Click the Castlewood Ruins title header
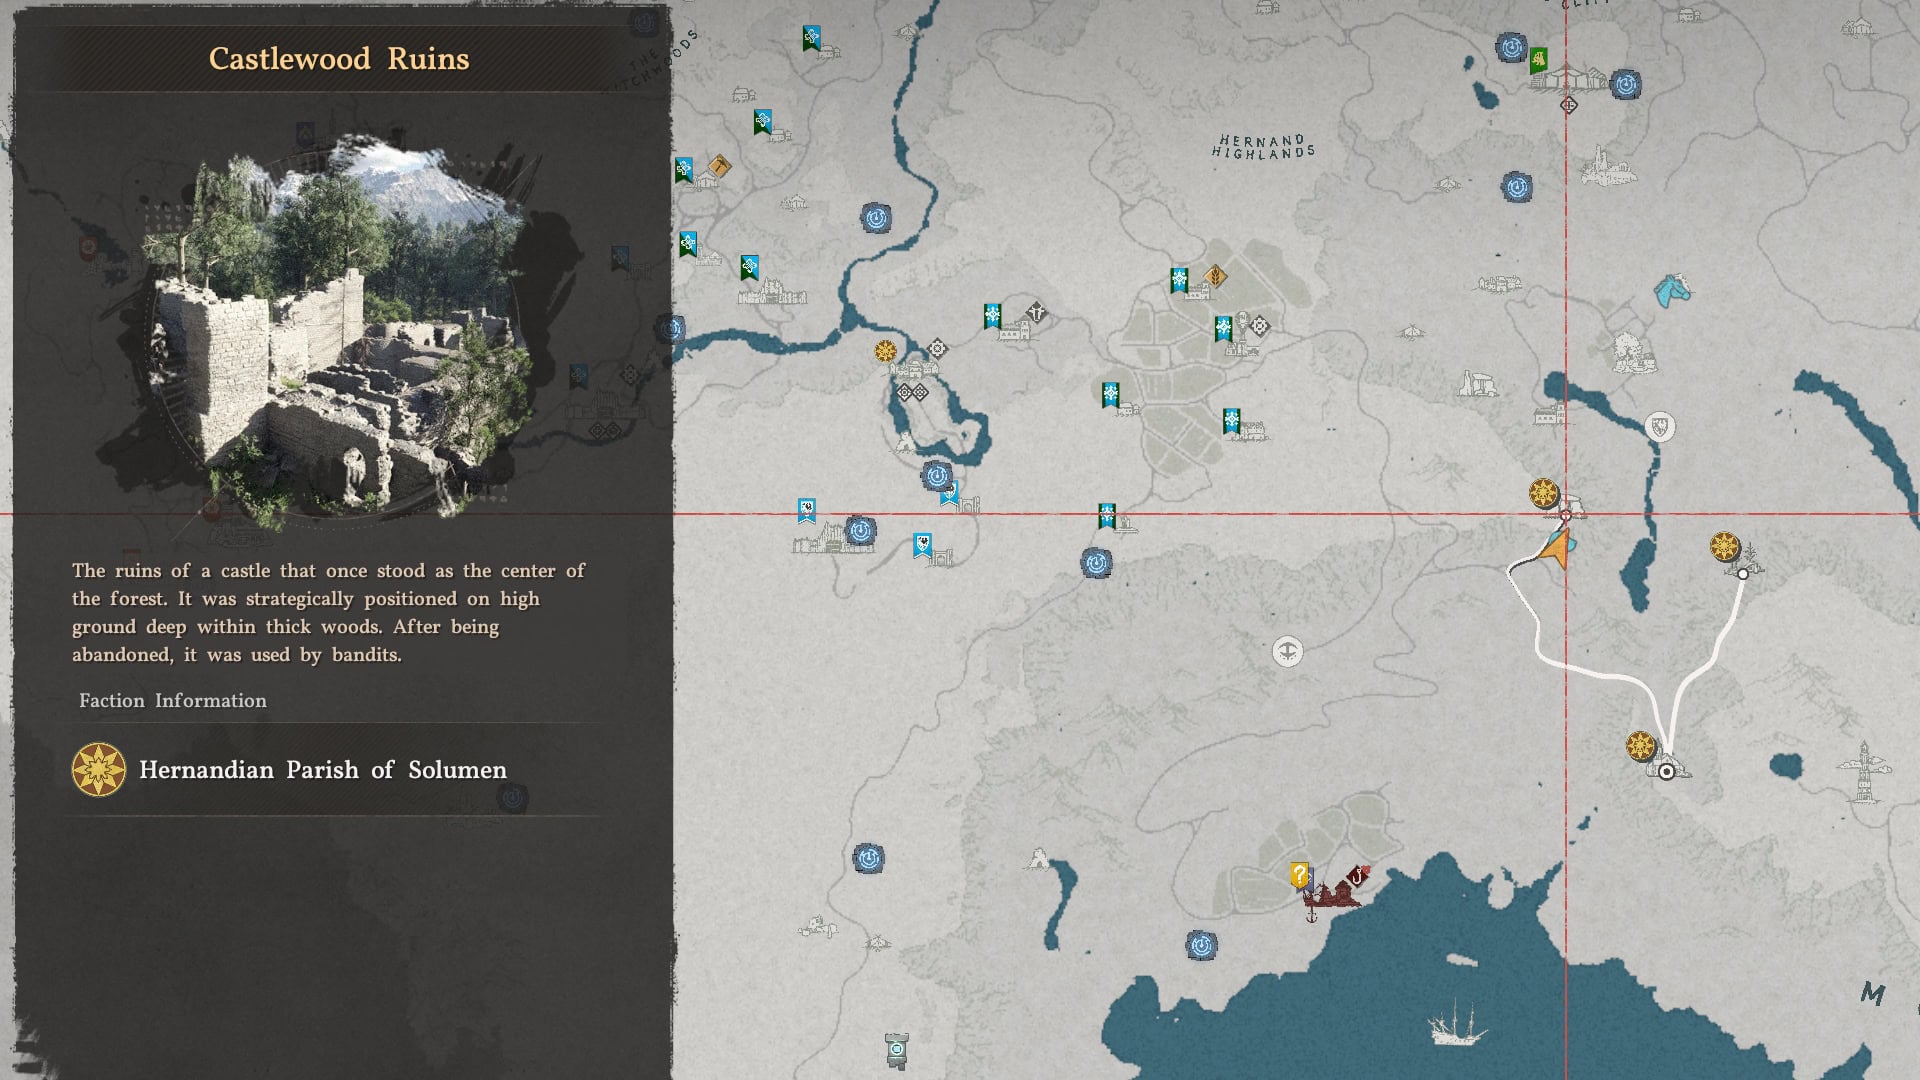 click(x=337, y=57)
